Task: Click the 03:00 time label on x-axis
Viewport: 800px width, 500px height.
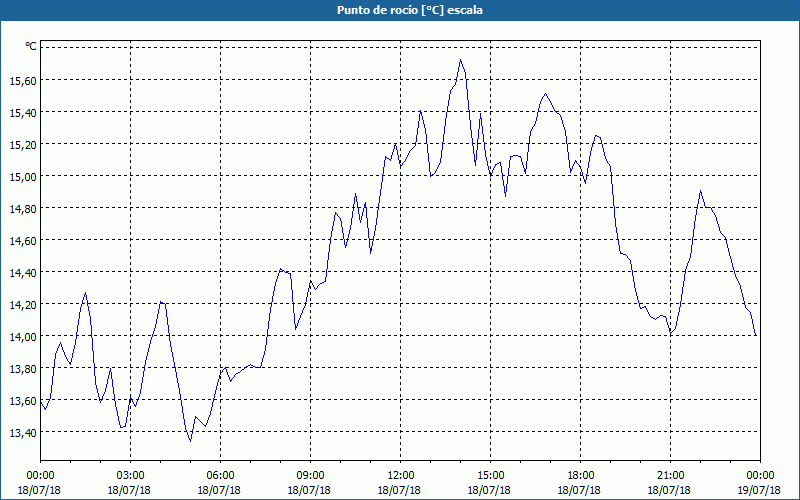Action: (x=130, y=476)
